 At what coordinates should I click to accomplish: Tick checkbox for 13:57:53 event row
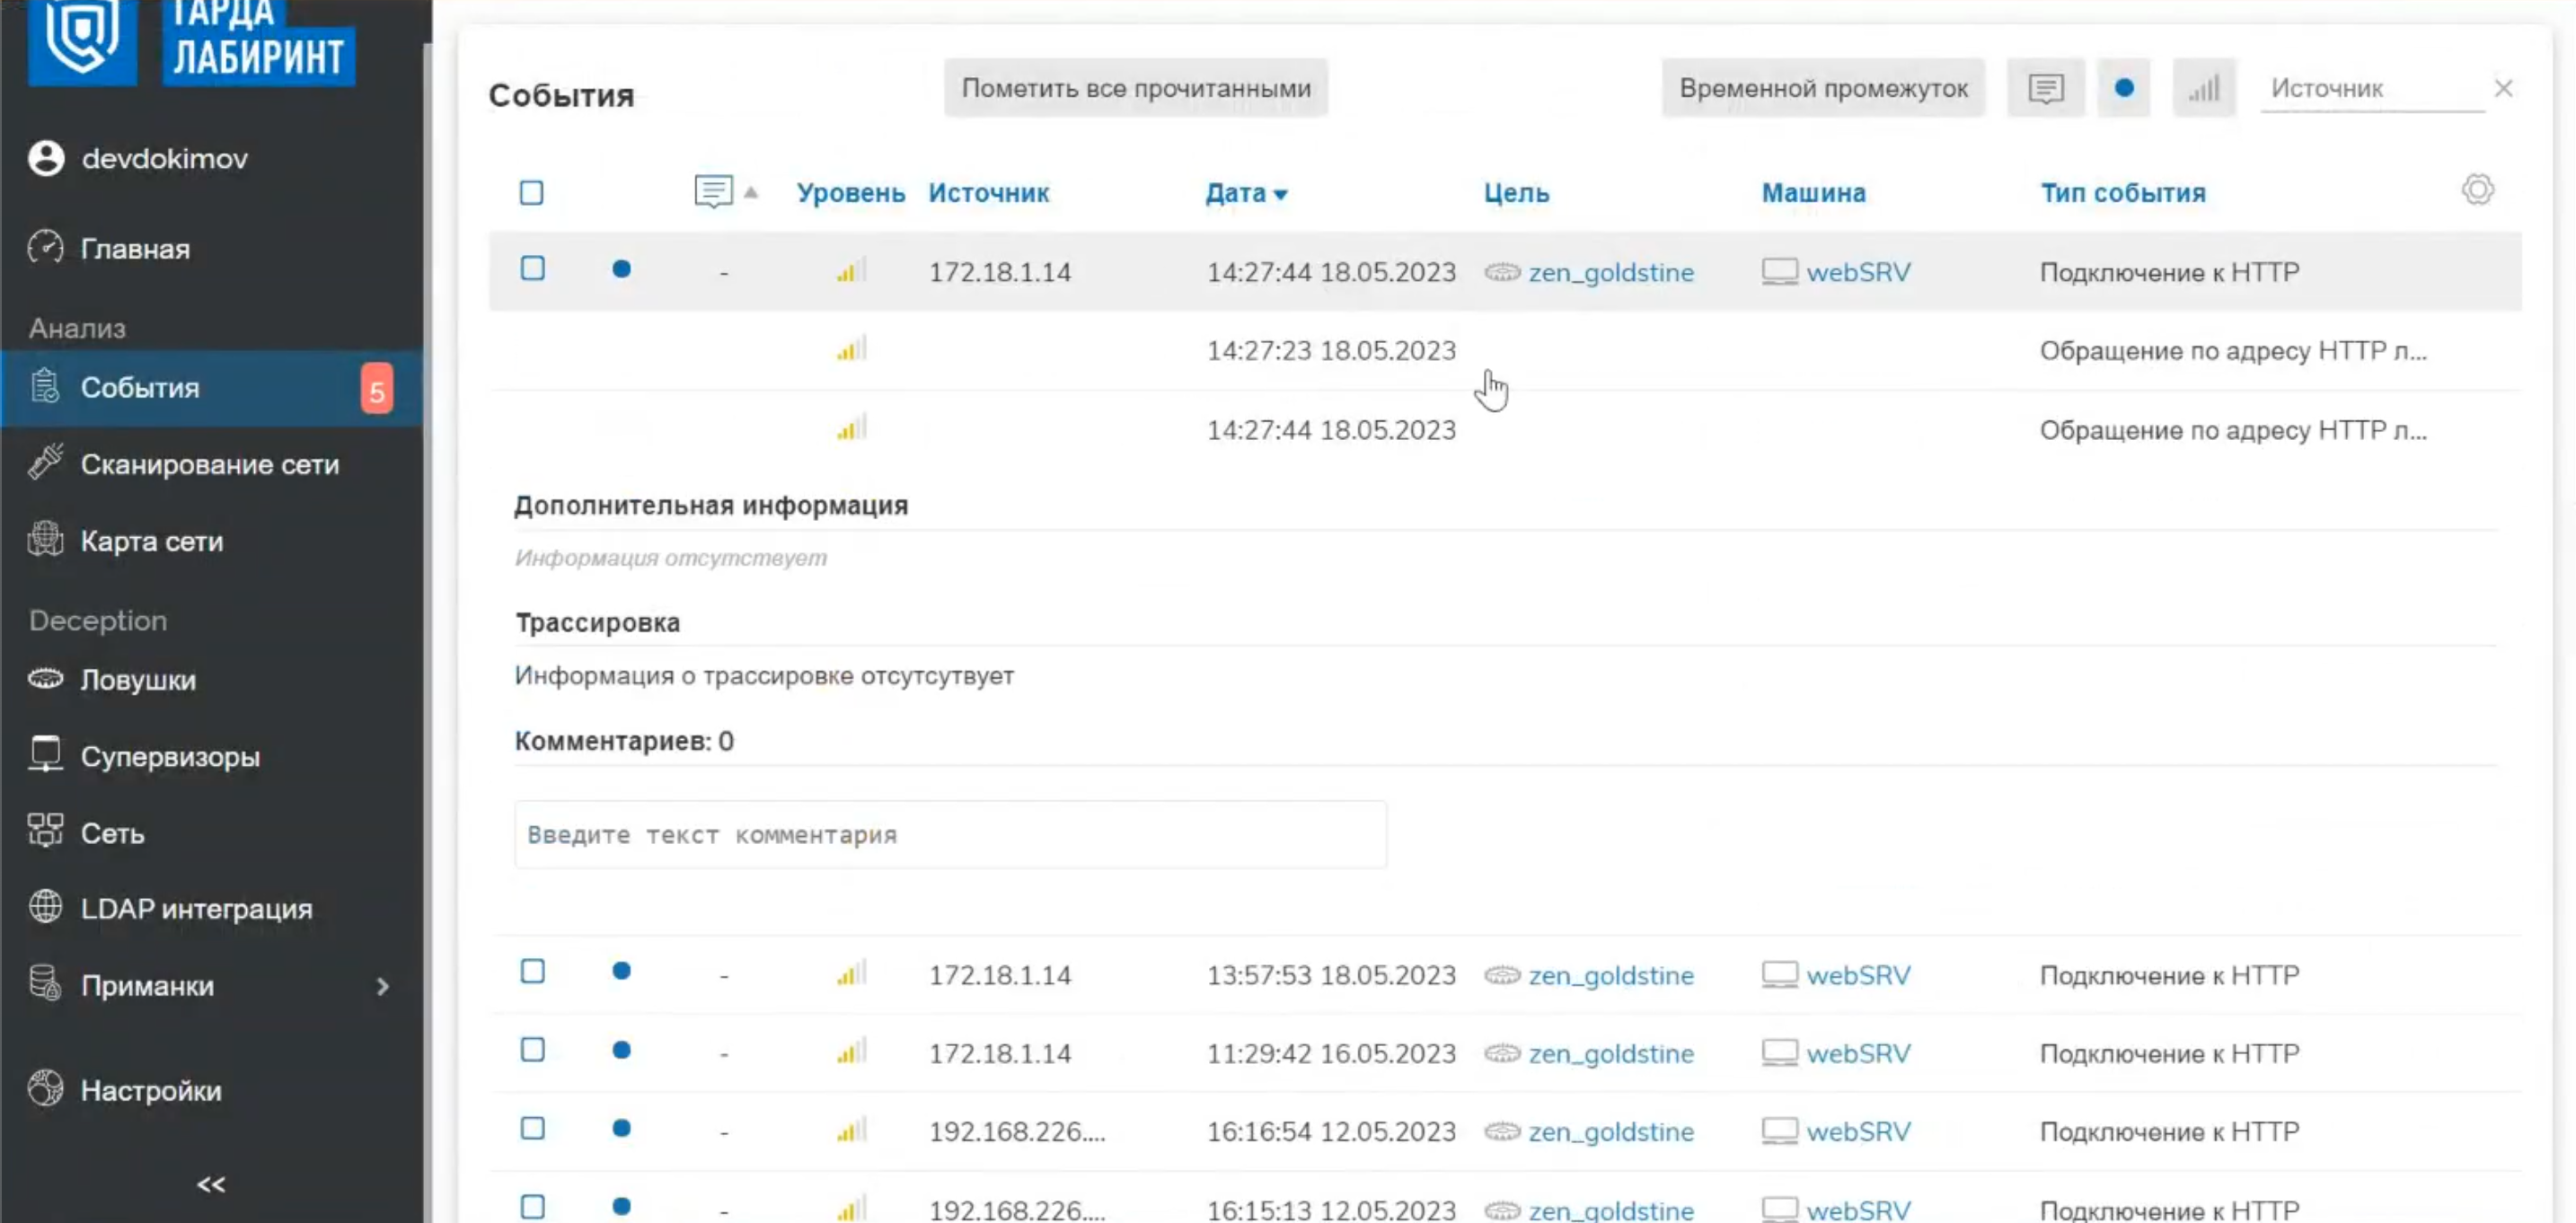point(533,971)
